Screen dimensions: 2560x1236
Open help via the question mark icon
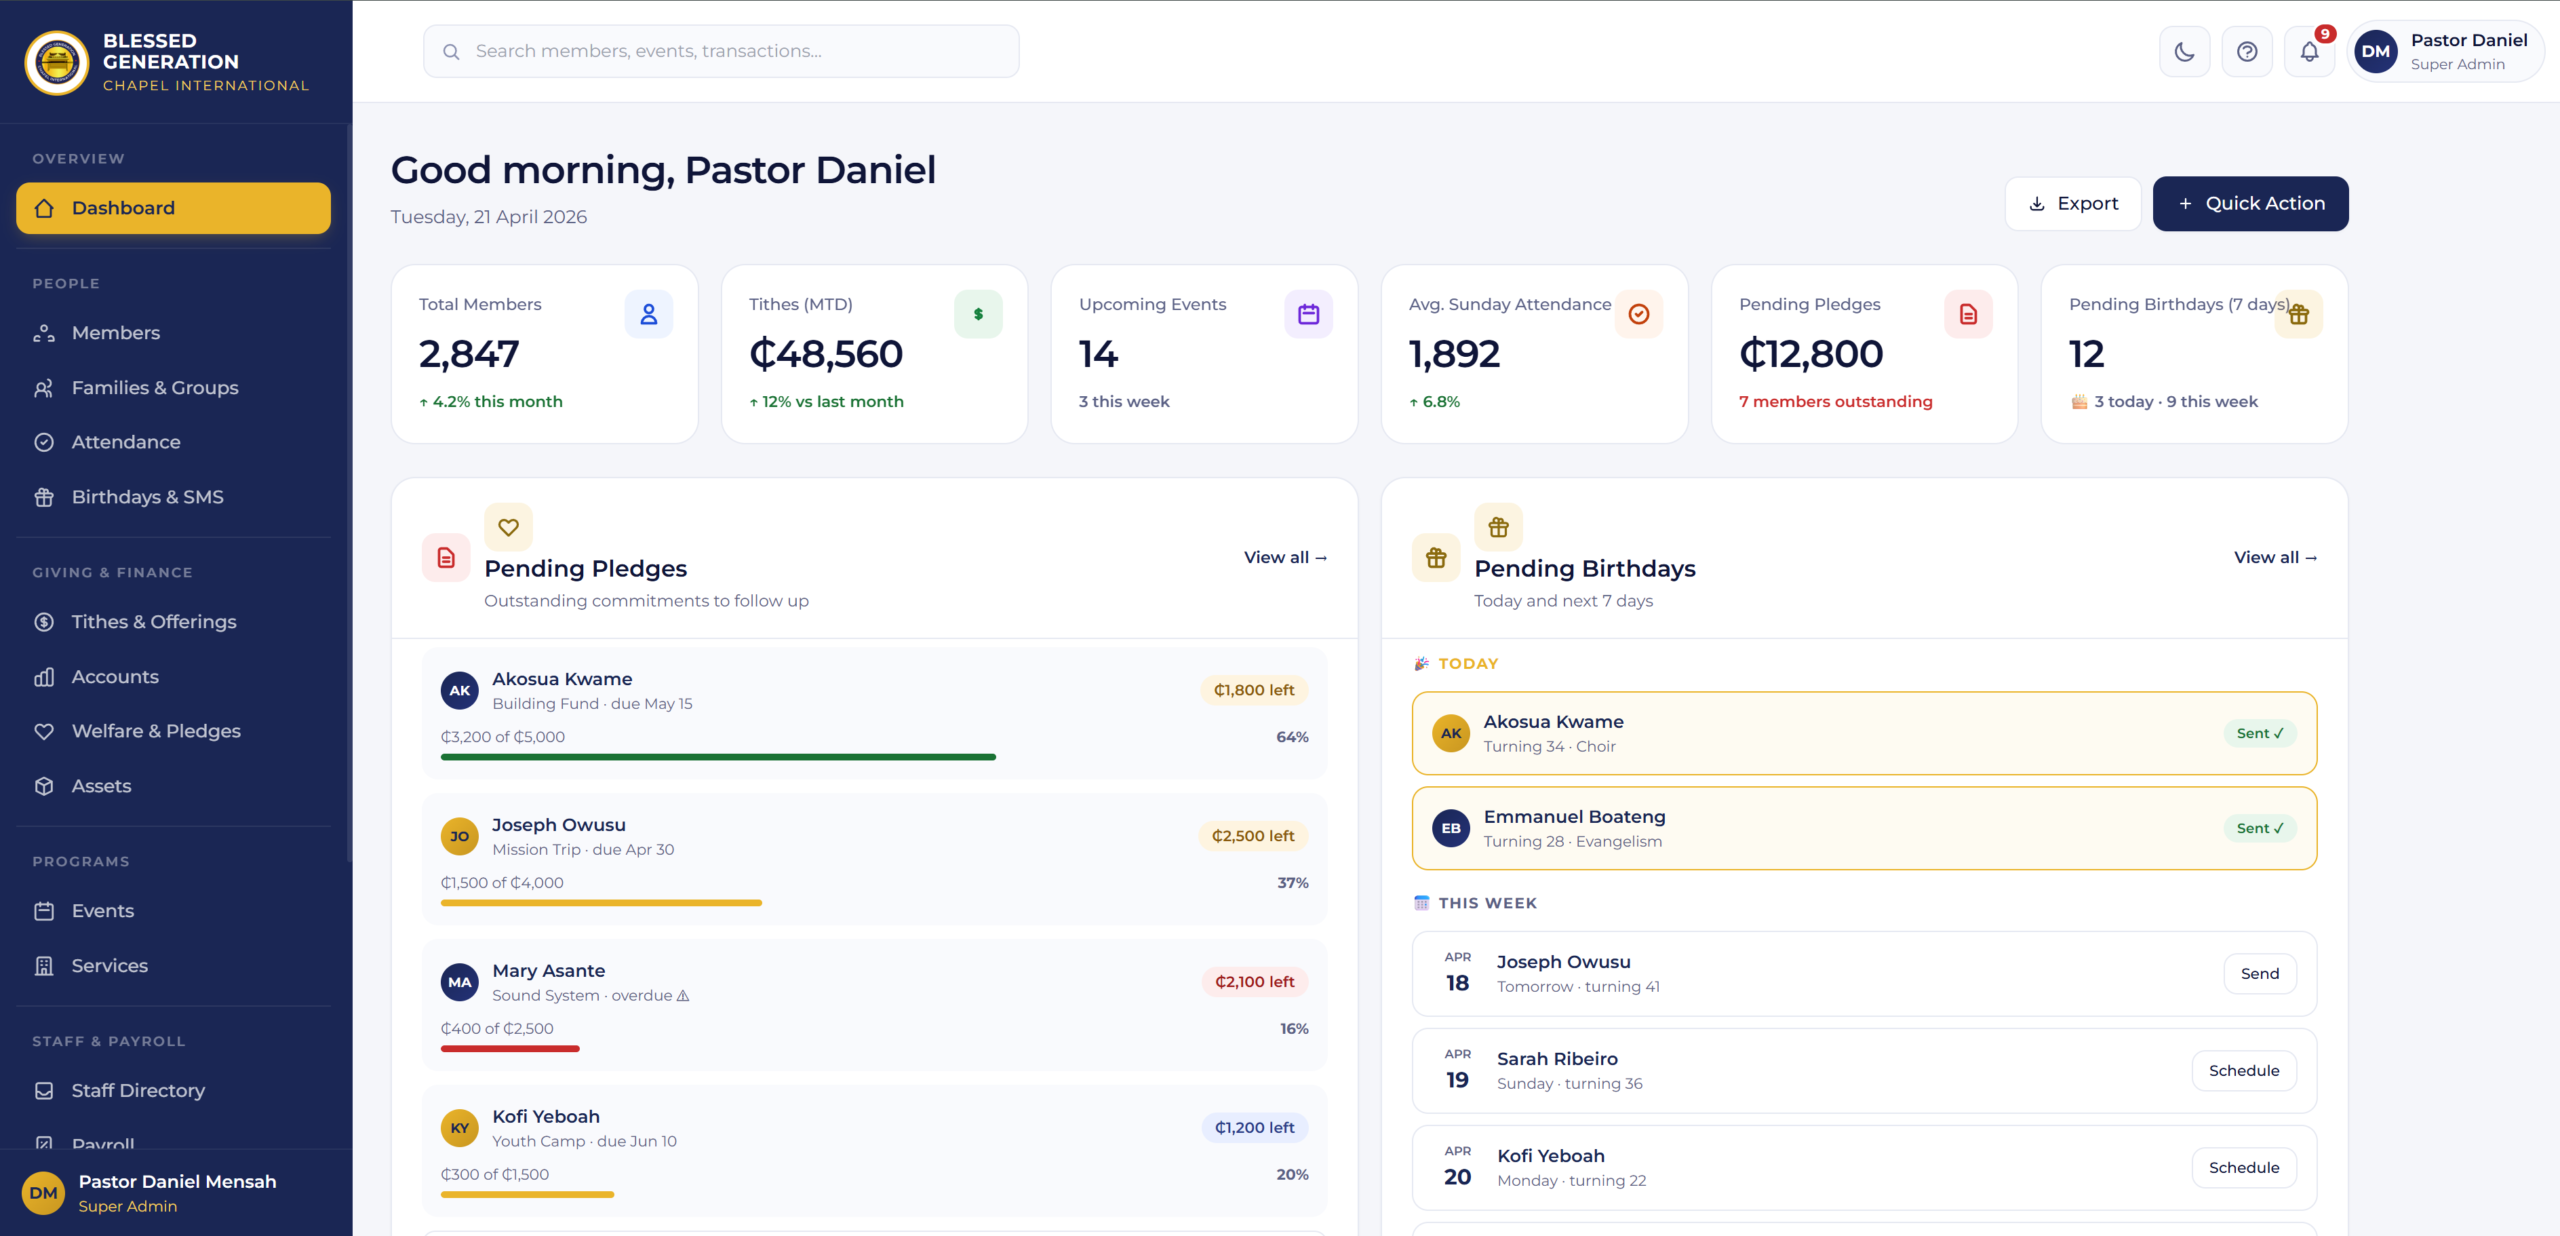pyautogui.click(x=2247, y=51)
